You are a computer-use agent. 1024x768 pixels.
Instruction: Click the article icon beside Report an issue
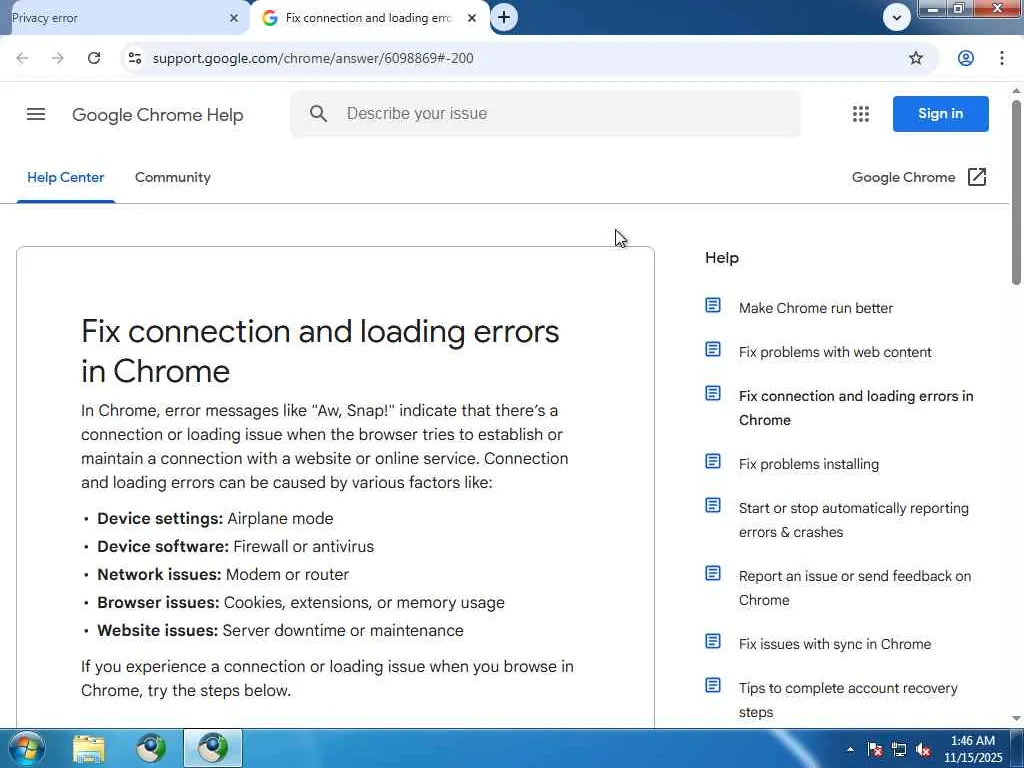pos(712,573)
